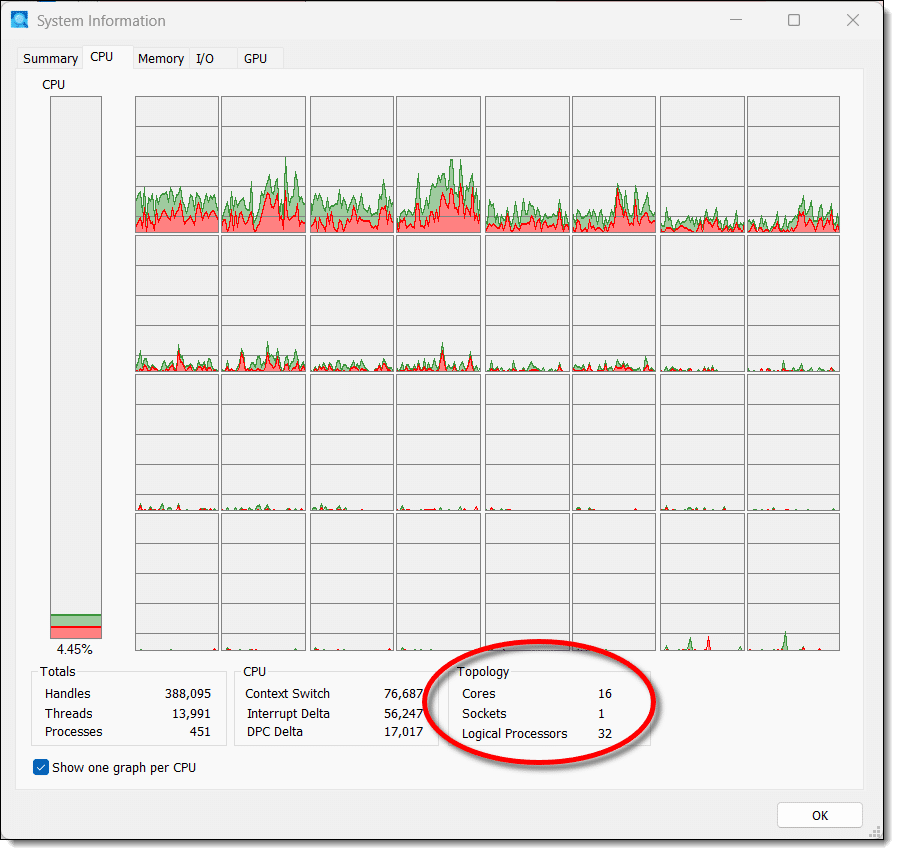Click the Logical Processors label
Viewport: 899px width, 855px height.
514,733
